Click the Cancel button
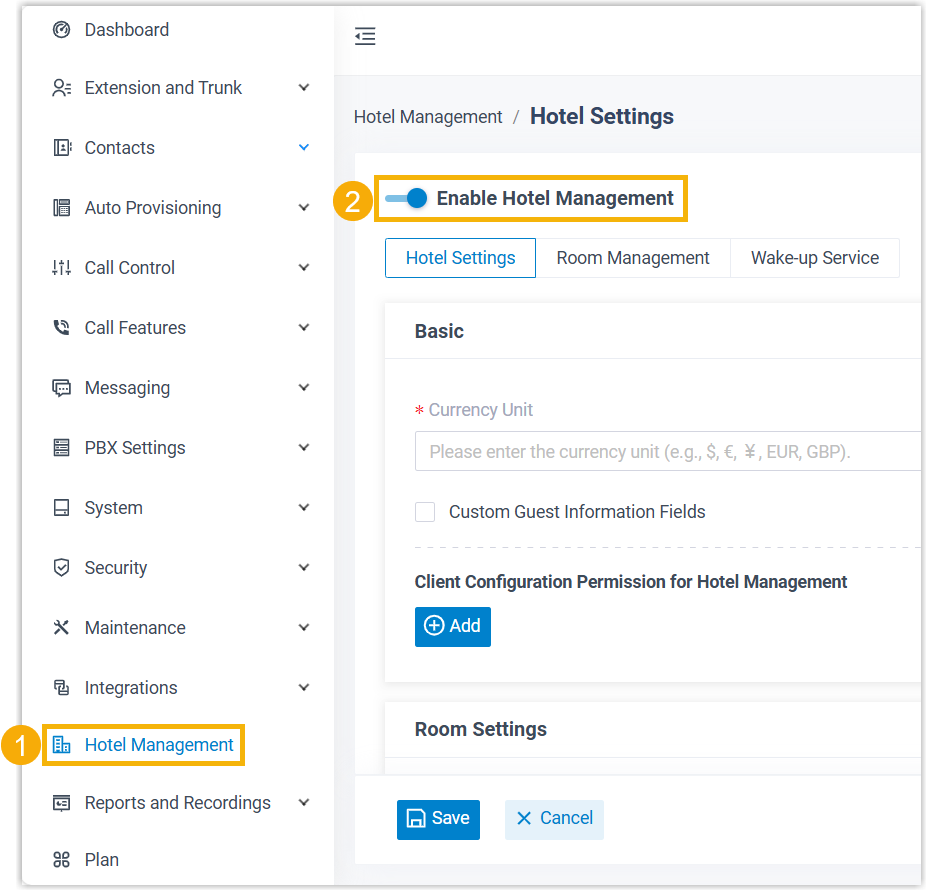This screenshot has width=927, height=891. pos(554,819)
